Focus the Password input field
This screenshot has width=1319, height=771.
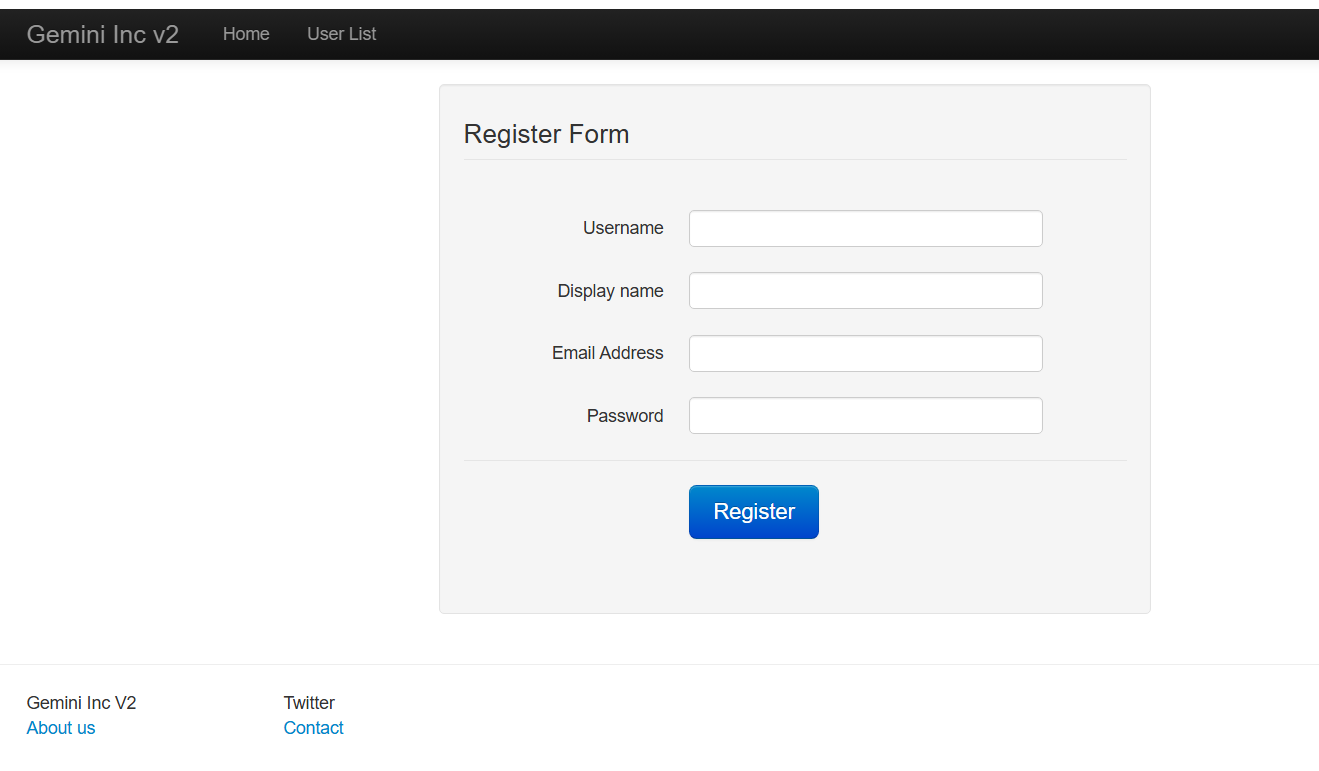pos(865,416)
